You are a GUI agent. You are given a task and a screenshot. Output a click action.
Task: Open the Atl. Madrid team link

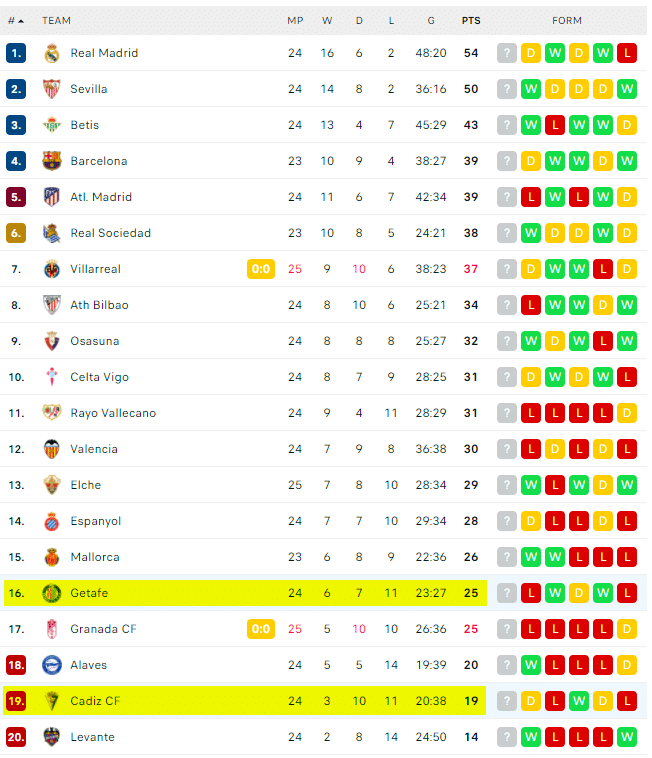click(101, 197)
